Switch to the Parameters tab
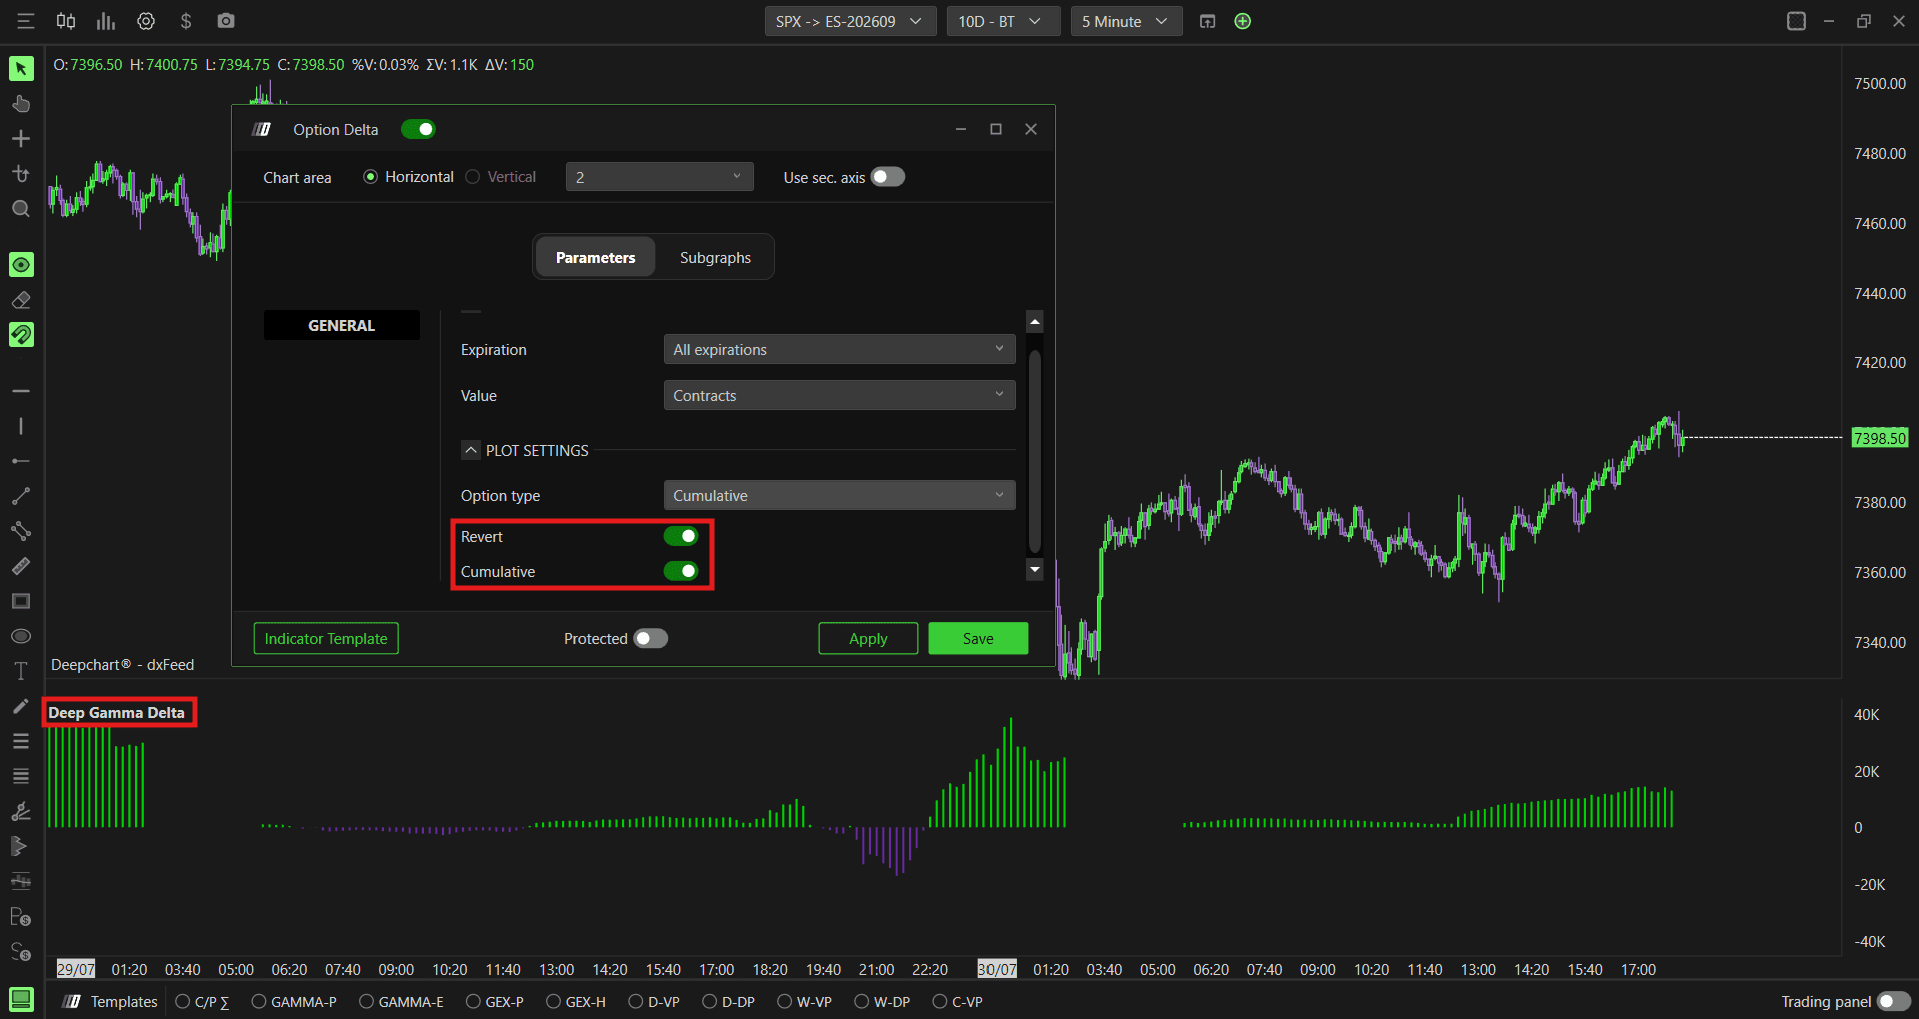The height and width of the screenshot is (1019, 1919). 595,257
